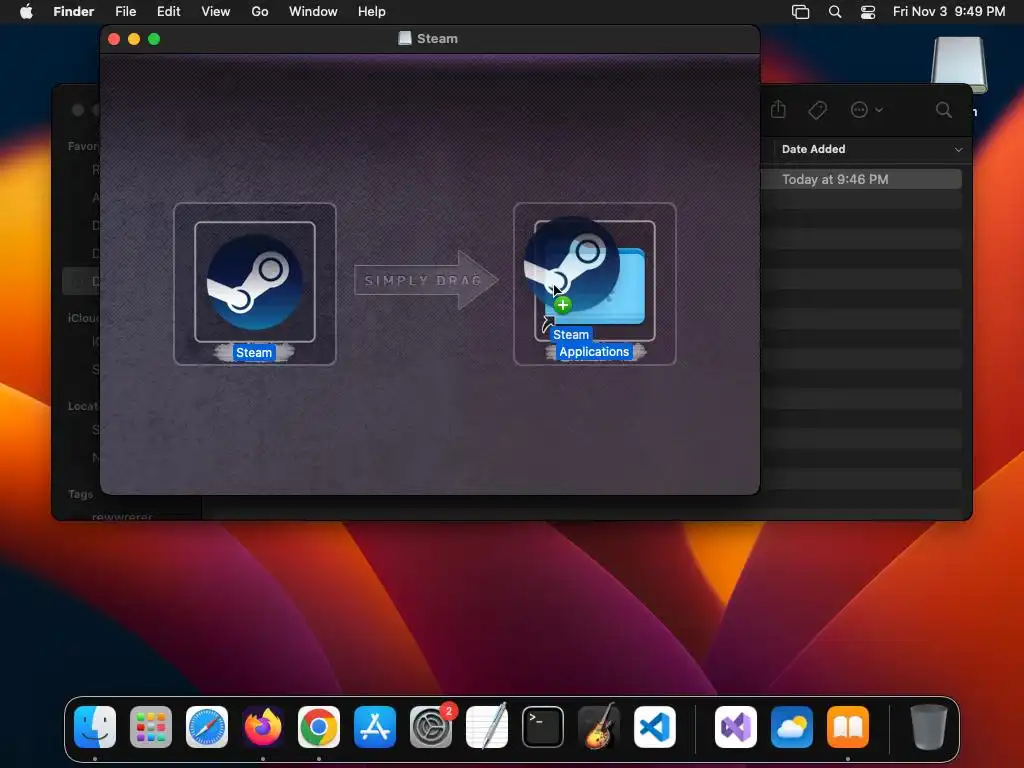Launch Google Chrome from the Dock
This screenshot has height=768, width=1024.
pos(319,727)
